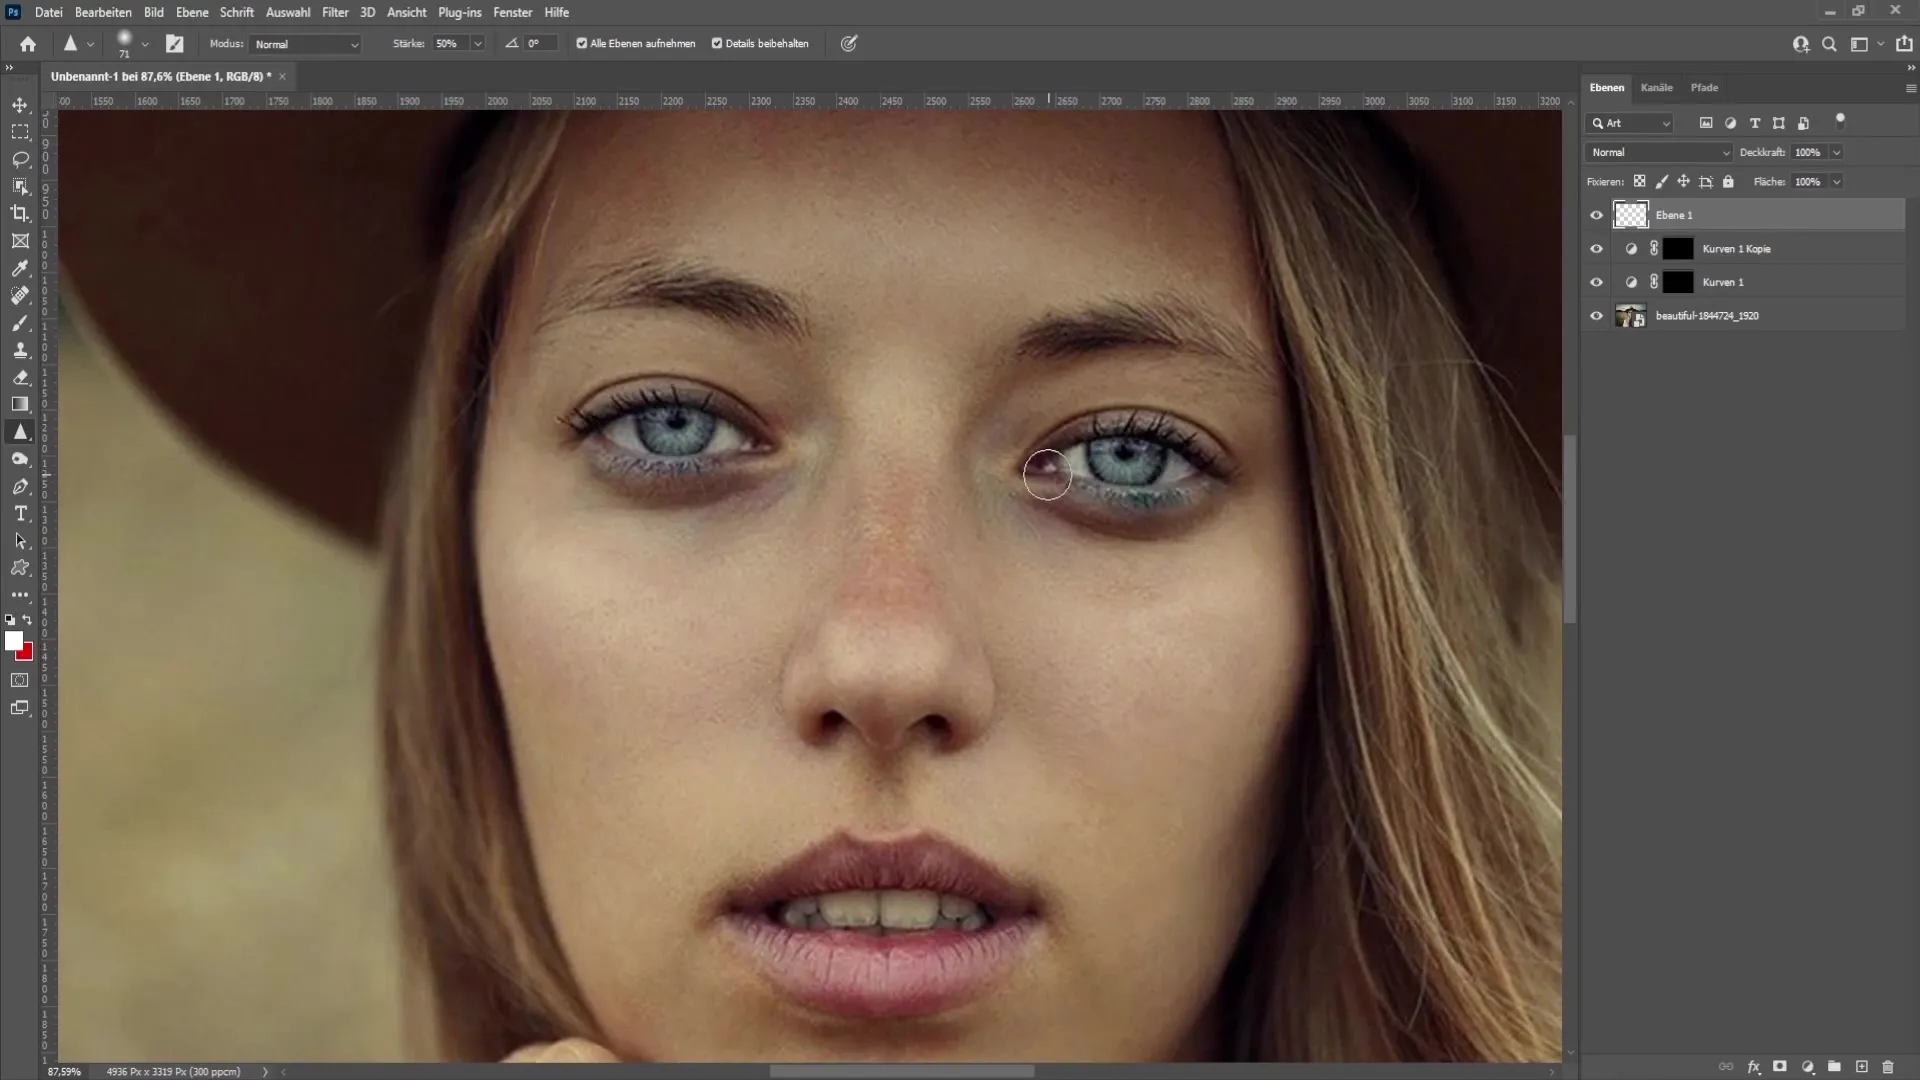Image resolution: width=1920 pixels, height=1080 pixels.
Task: Toggle visibility of Ebene 1 layer
Action: click(1597, 214)
